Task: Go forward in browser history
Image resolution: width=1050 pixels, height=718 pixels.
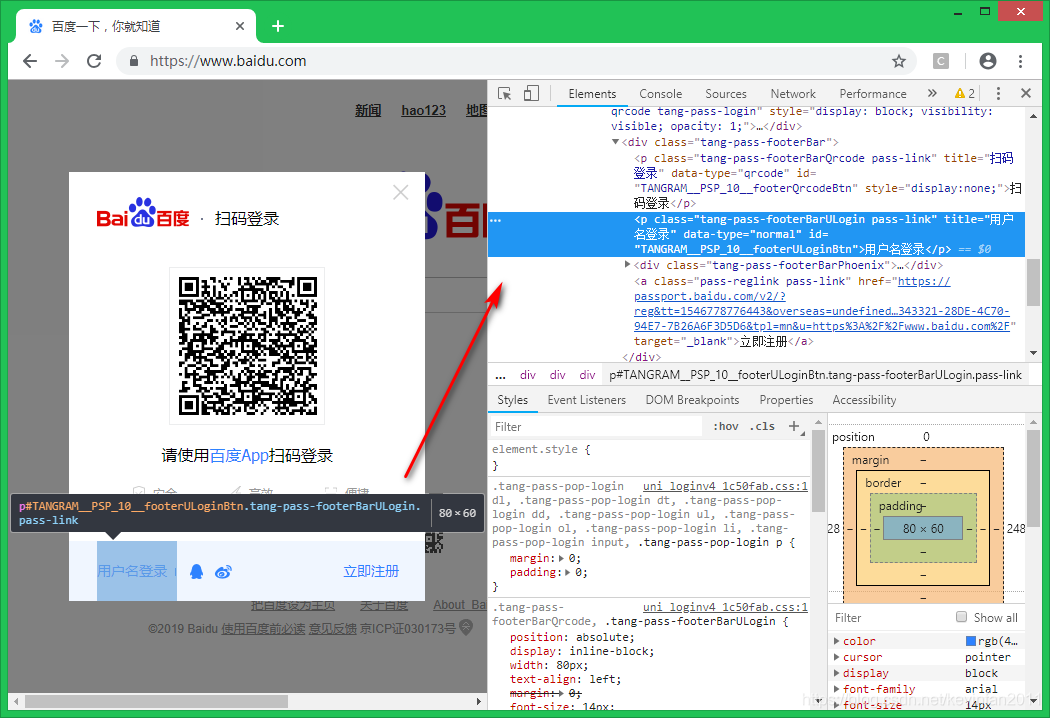Action: coord(62,61)
